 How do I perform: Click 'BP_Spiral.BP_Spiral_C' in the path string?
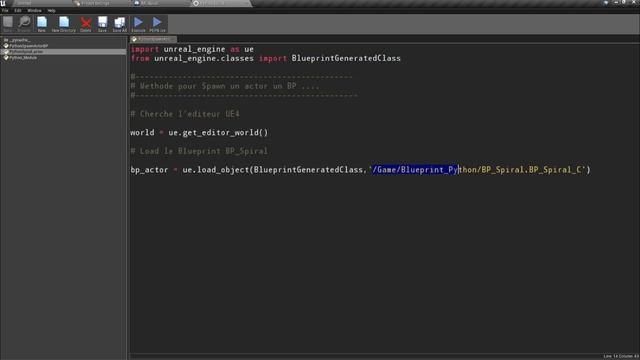pyautogui.click(x=531, y=170)
